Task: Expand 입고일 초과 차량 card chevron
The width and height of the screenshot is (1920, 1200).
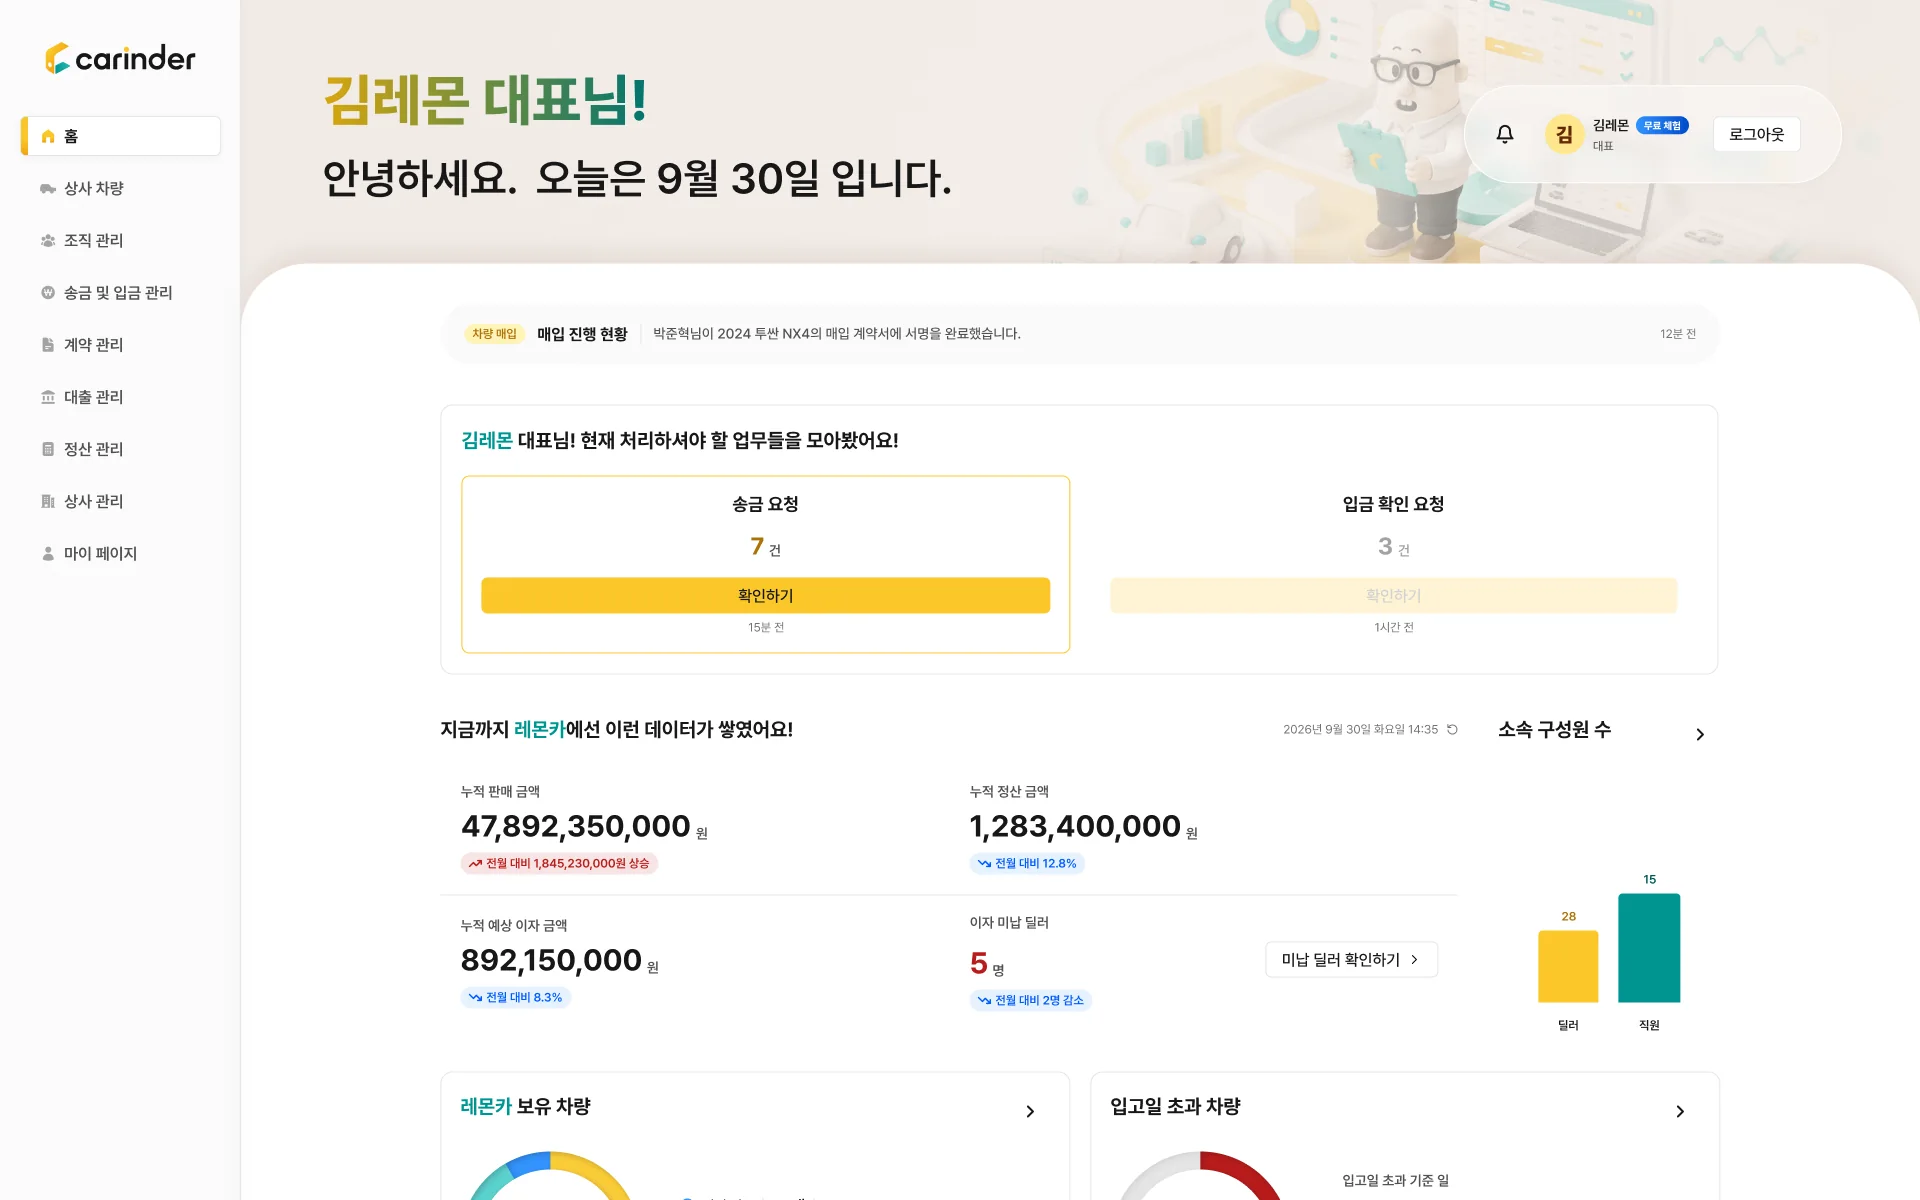Action: tap(1680, 1111)
